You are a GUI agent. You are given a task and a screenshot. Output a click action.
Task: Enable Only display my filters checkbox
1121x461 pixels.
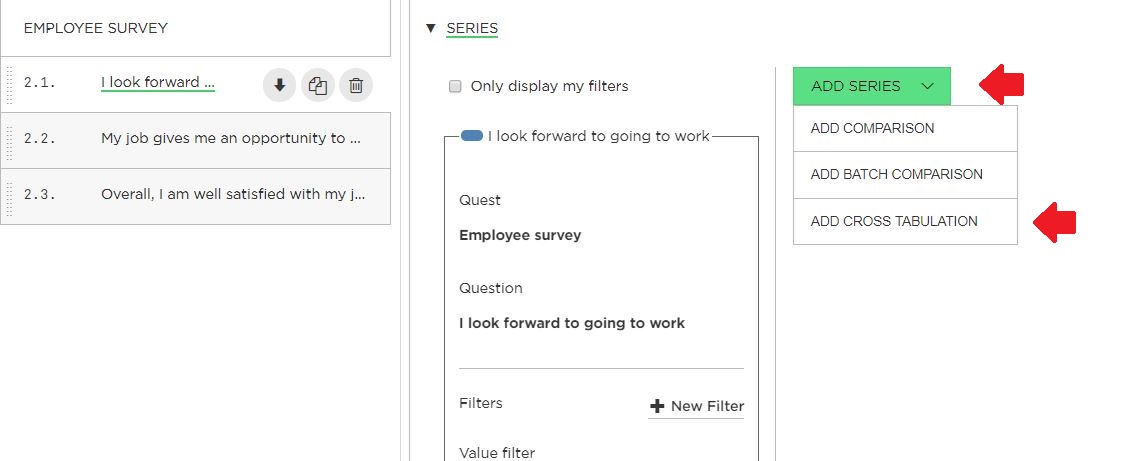pyautogui.click(x=455, y=86)
